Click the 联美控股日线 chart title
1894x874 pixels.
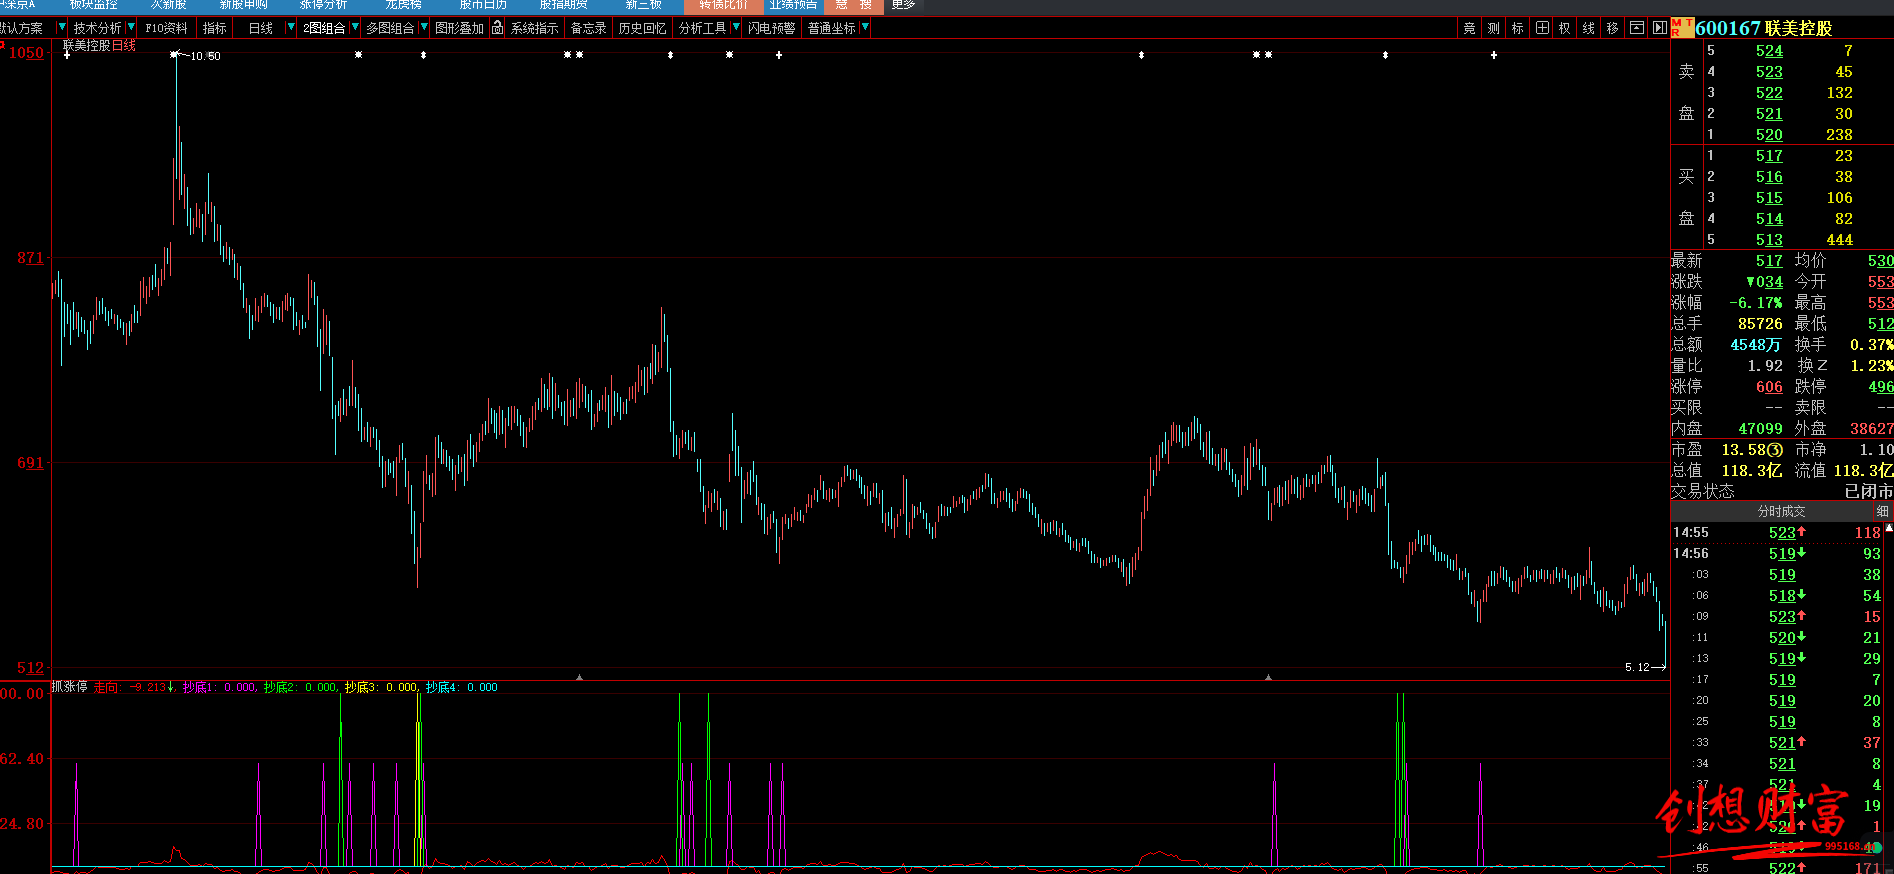click(x=99, y=46)
